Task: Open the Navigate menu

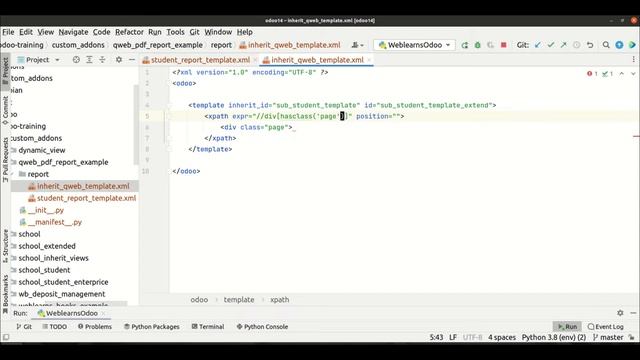Action: (73, 32)
